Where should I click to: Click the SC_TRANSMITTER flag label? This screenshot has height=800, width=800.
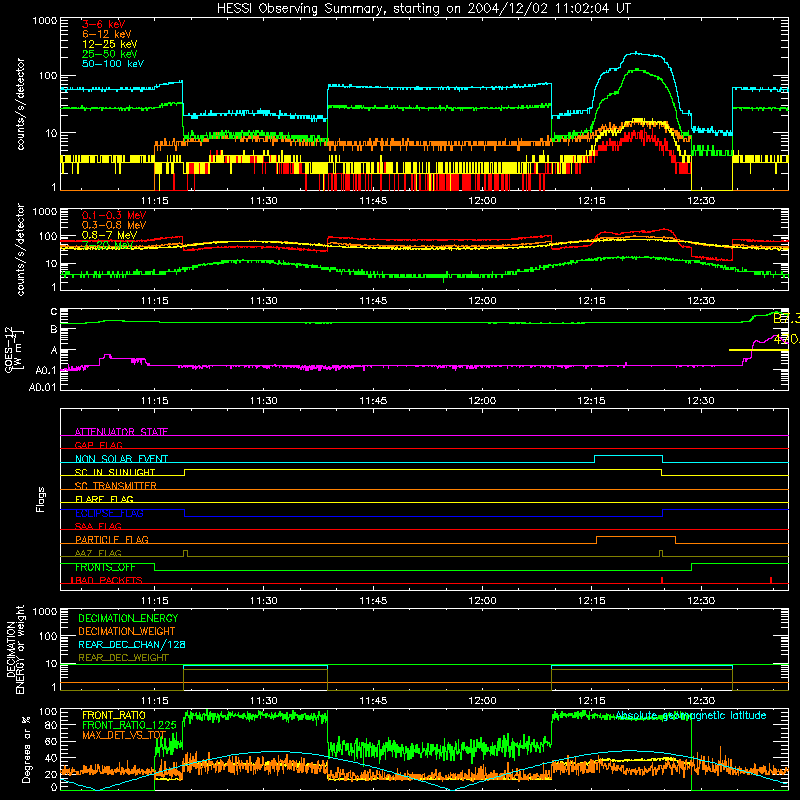115,485
